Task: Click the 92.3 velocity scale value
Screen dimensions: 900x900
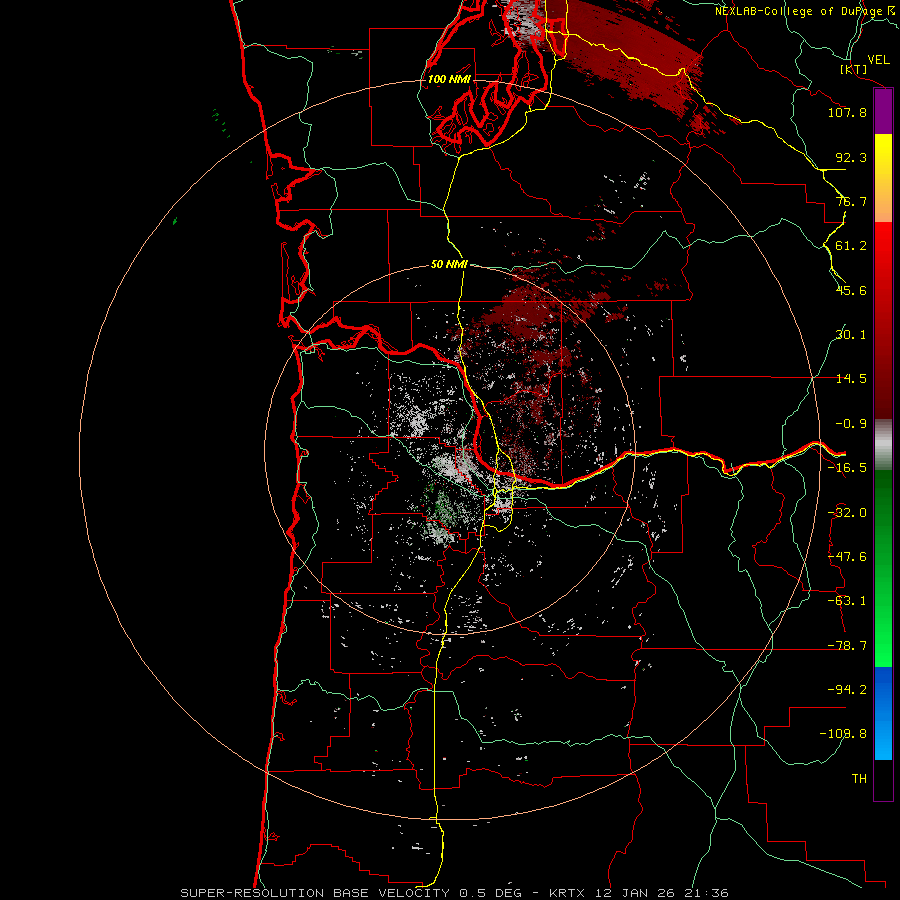Action: point(851,157)
